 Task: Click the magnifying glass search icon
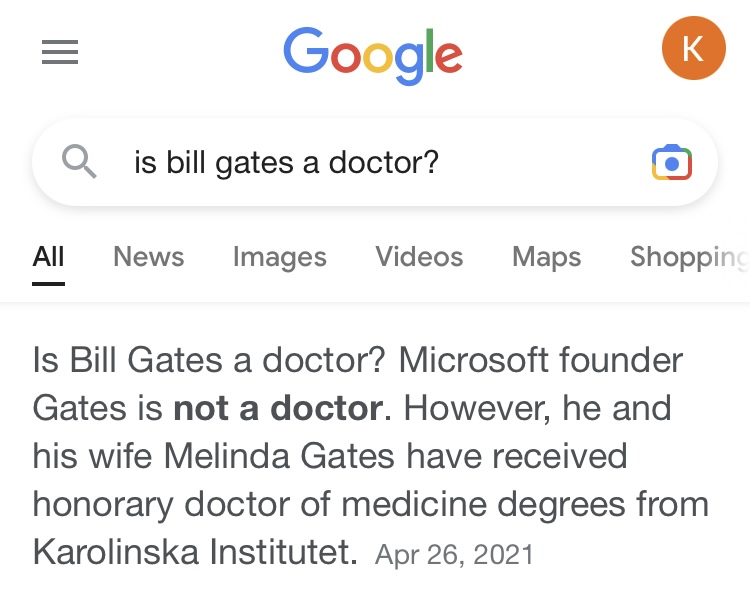(79, 162)
